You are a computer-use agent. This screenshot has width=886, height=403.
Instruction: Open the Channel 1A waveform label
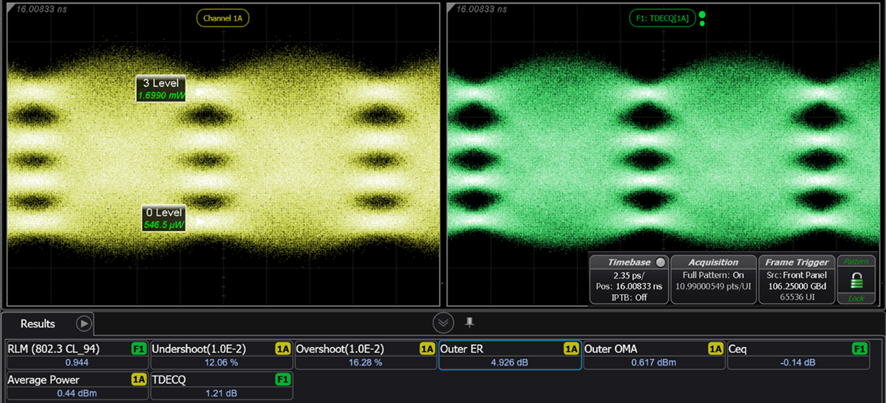pyautogui.click(x=222, y=18)
